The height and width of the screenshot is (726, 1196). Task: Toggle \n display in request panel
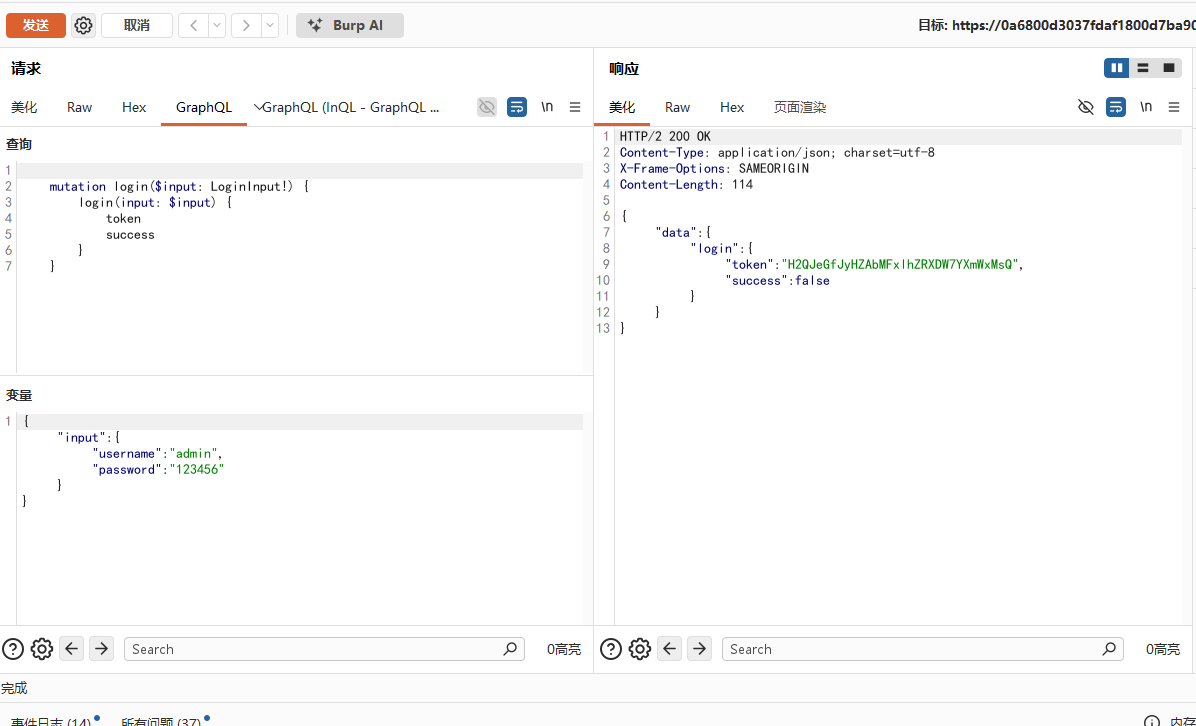547,107
